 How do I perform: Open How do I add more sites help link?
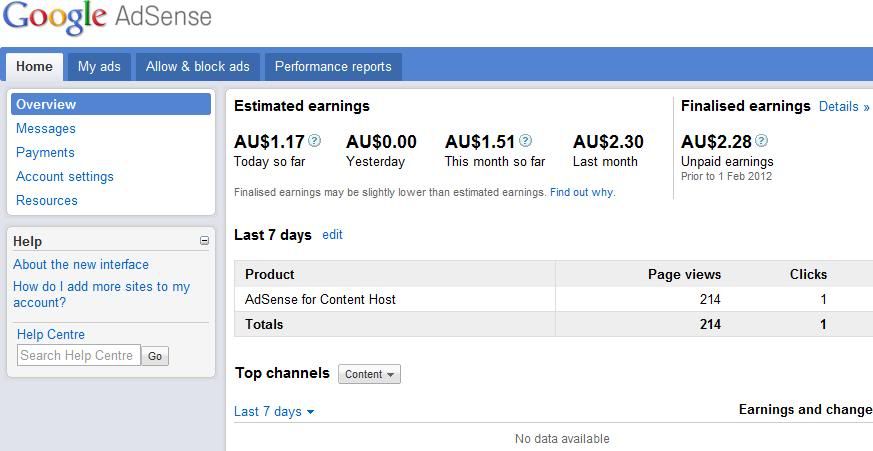pyautogui.click(x=101, y=295)
